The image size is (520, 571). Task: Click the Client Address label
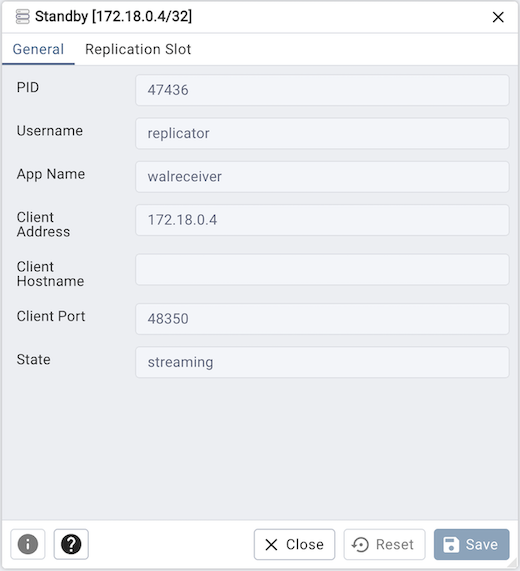[x=43, y=224]
